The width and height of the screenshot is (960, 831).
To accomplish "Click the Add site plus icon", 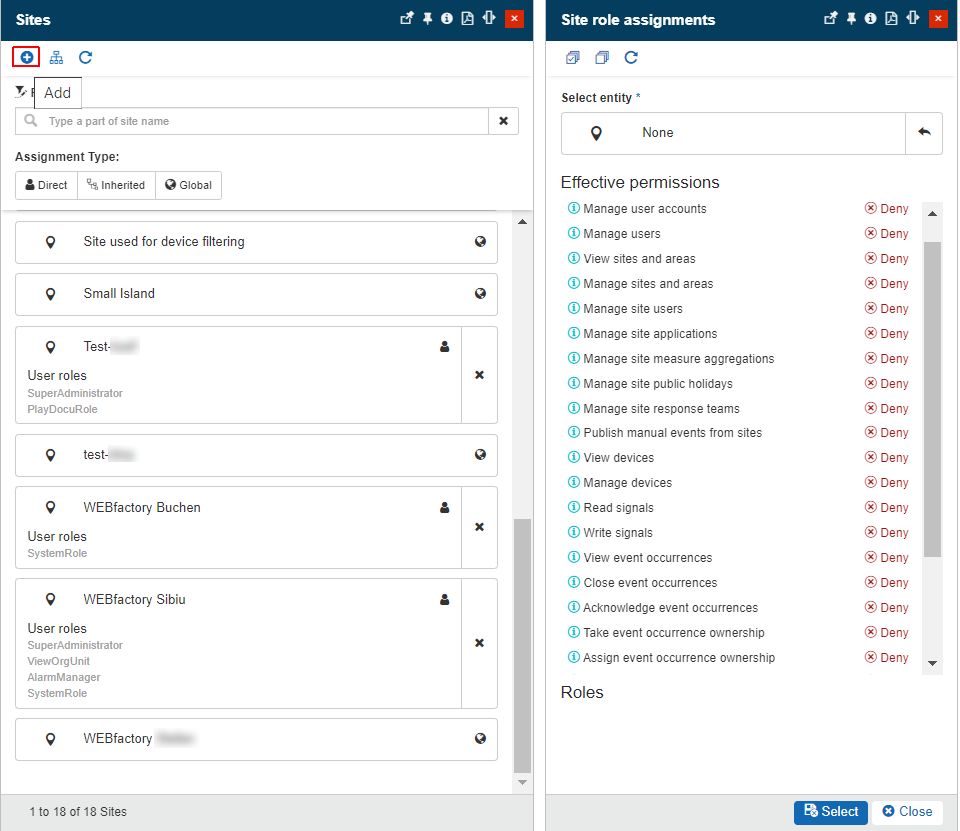I will 27,57.
